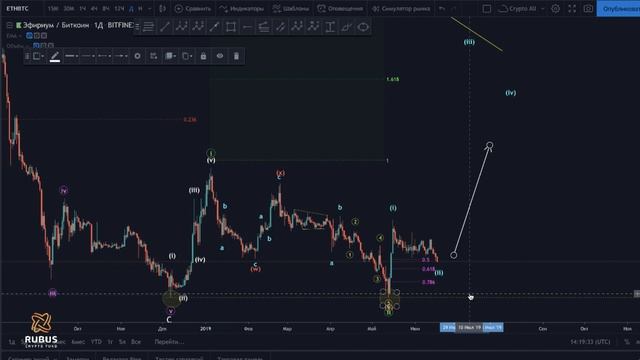Click the blue Опубликовать publish button
640x360 pixels.
pos(618,9)
